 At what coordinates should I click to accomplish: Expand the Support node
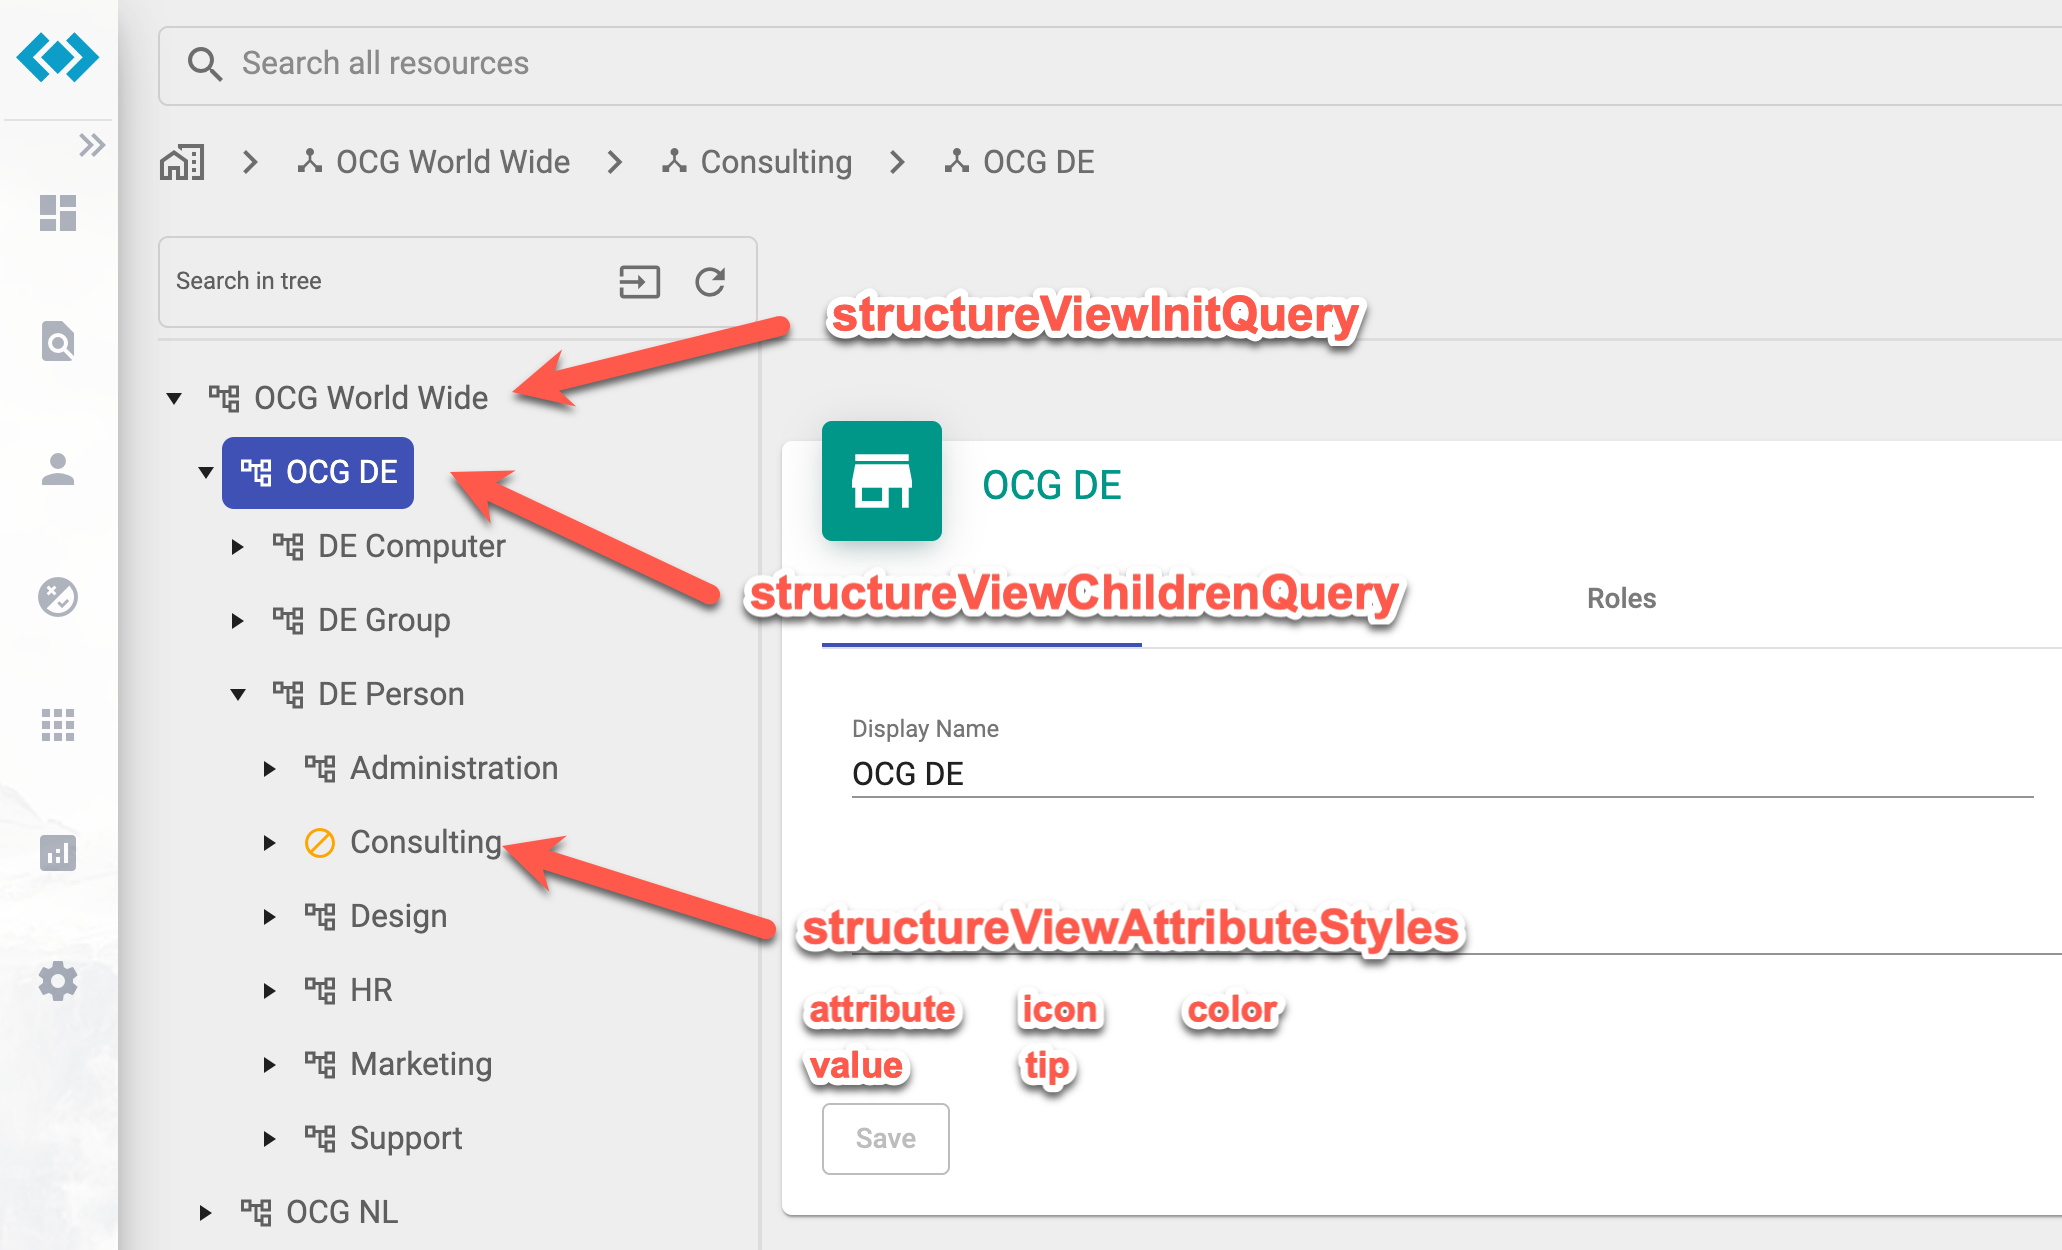point(270,1139)
